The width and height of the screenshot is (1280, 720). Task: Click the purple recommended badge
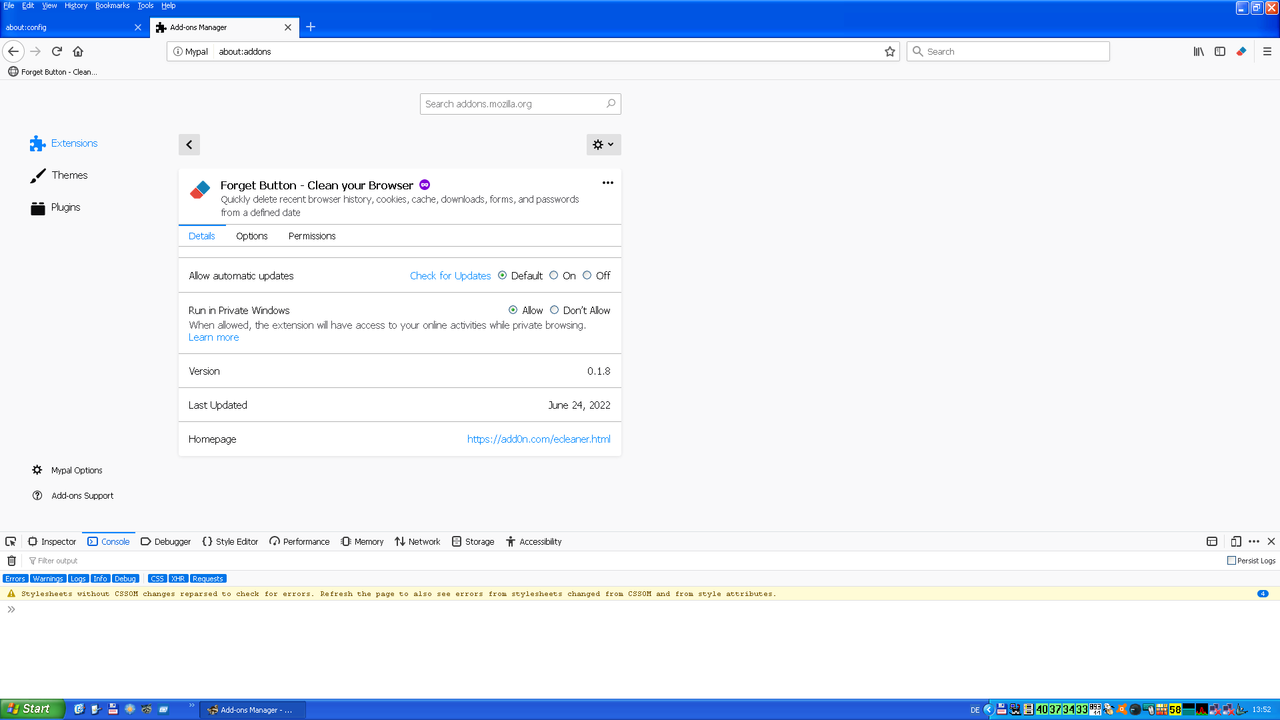point(424,185)
